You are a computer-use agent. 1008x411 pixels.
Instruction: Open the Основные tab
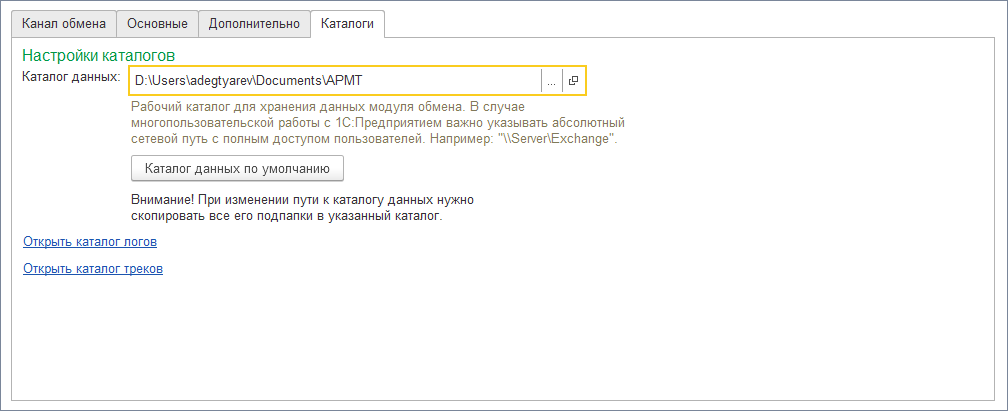pyautogui.click(x=157, y=24)
